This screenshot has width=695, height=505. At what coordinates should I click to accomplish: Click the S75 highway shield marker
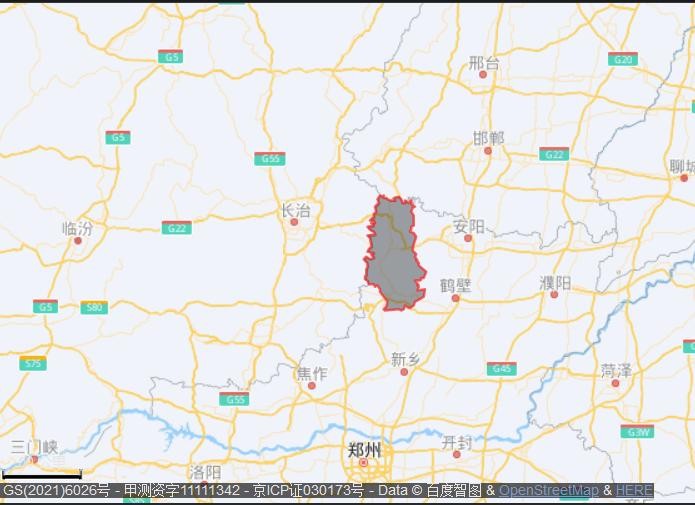click(33, 363)
